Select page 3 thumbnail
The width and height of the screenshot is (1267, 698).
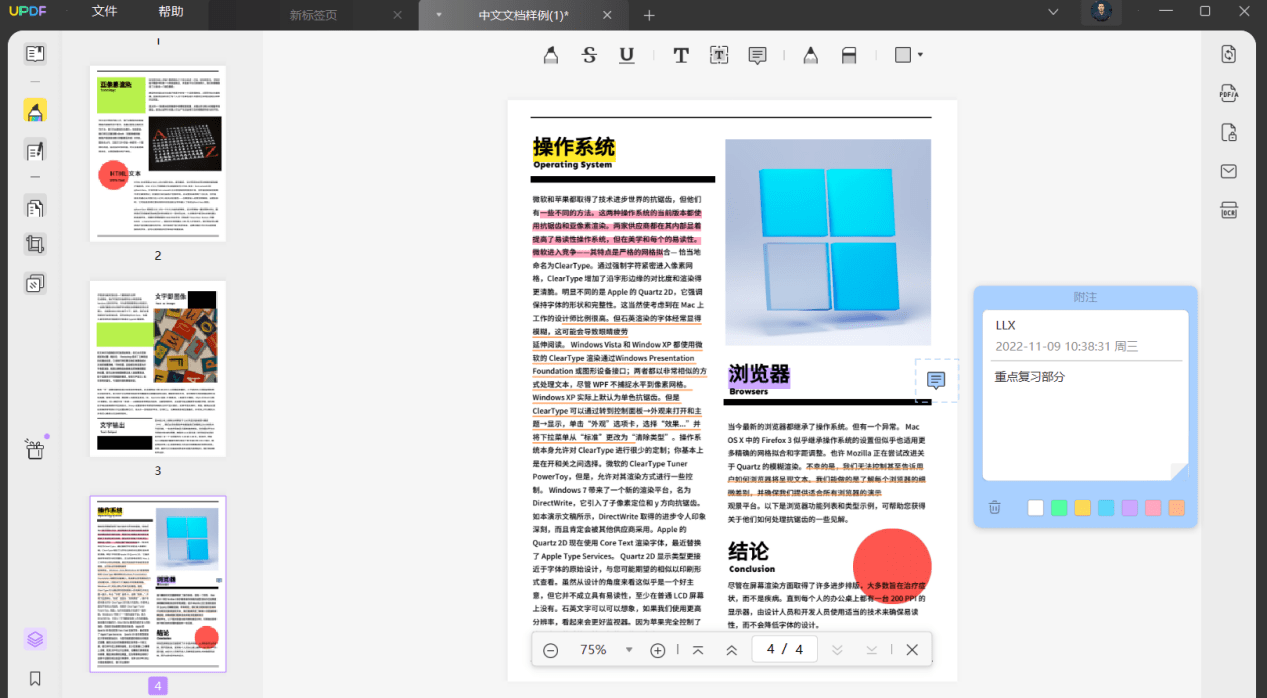[x=158, y=368]
